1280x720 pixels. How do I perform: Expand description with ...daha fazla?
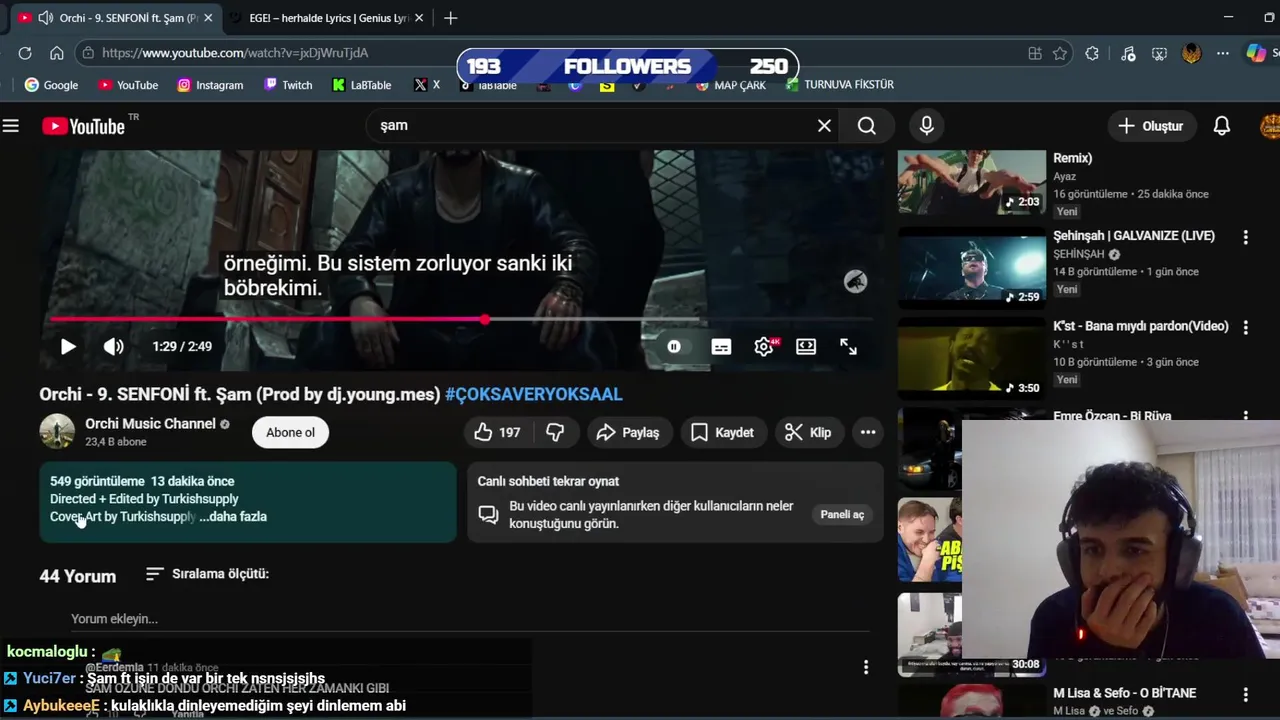tap(233, 517)
